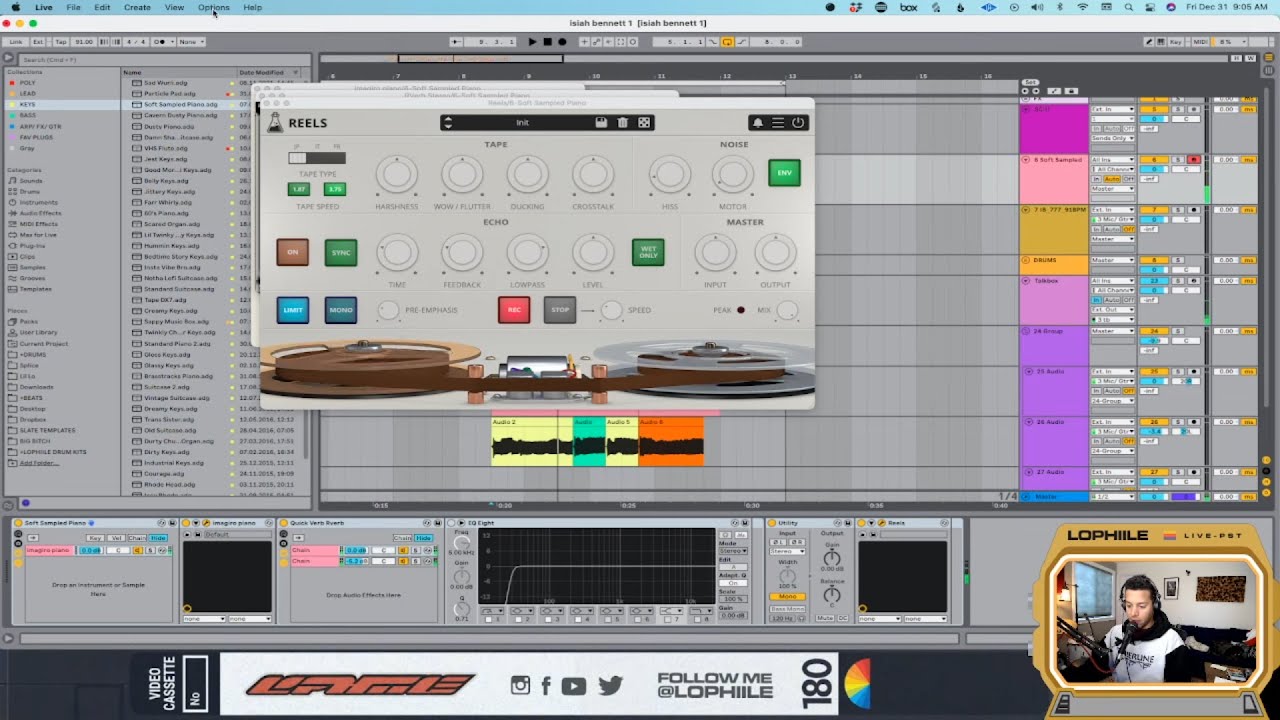Click the Instagram icon in banner
This screenshot has height=720, width=1280.
click(520, 685)
